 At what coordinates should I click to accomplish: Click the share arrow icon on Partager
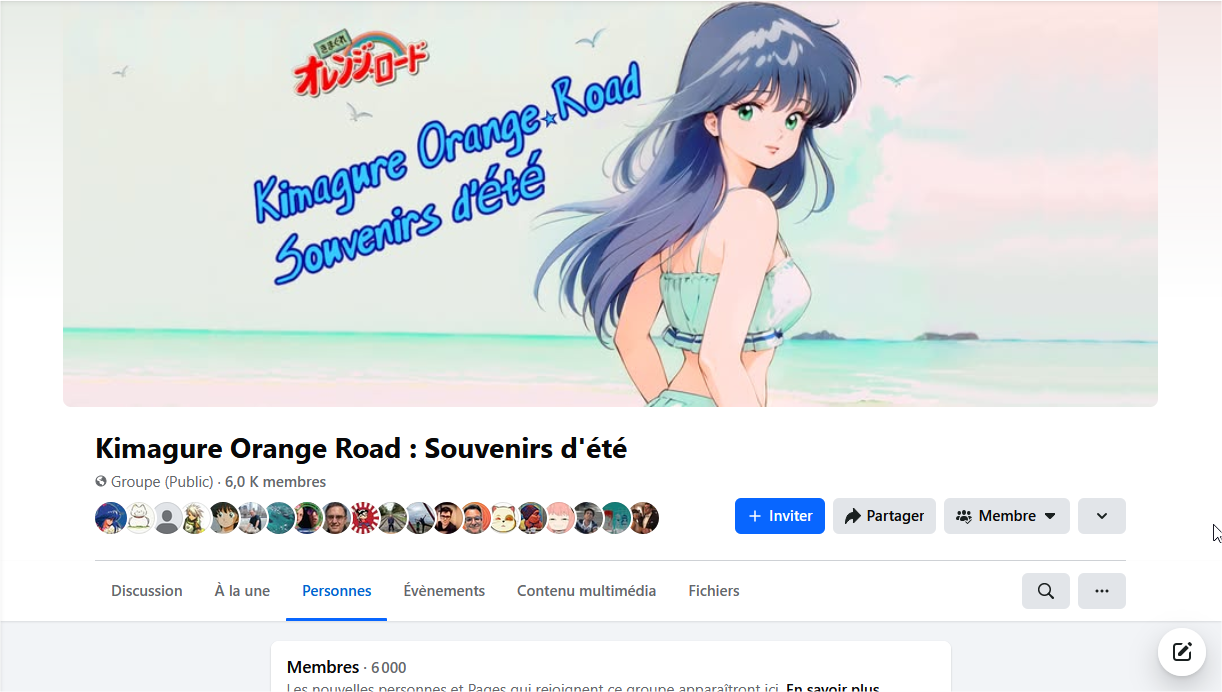click(852, 516)
